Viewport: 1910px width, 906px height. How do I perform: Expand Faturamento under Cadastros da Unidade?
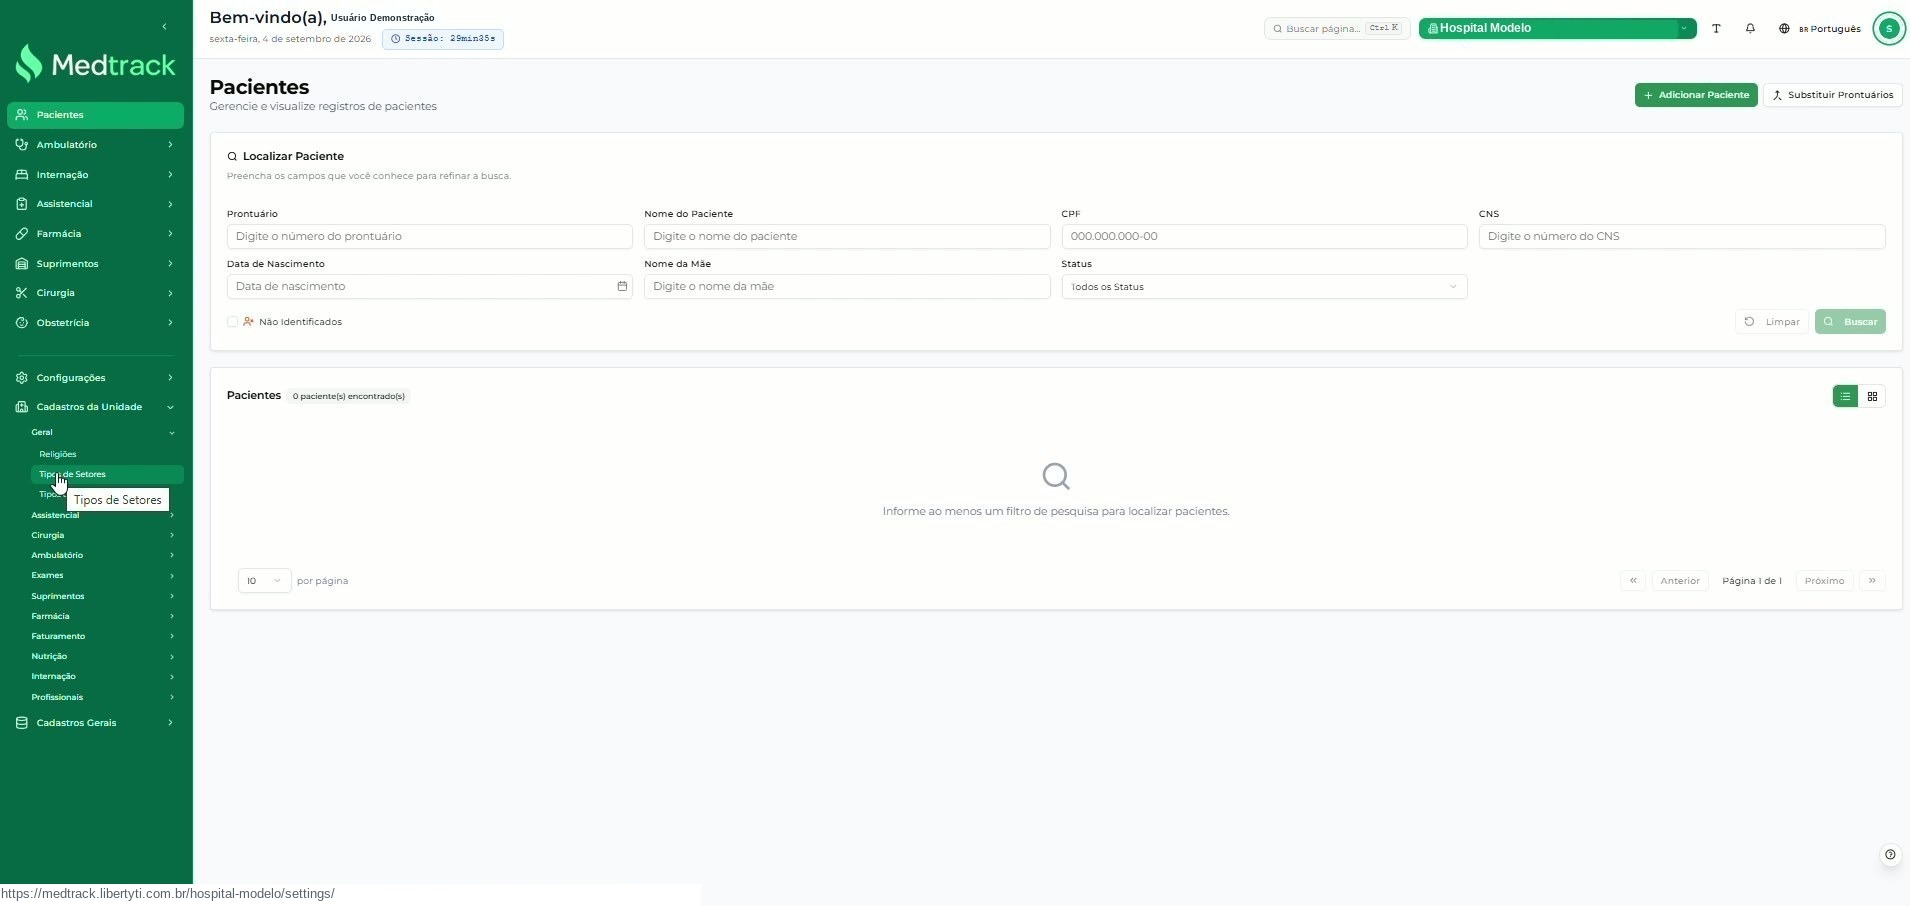103,636
